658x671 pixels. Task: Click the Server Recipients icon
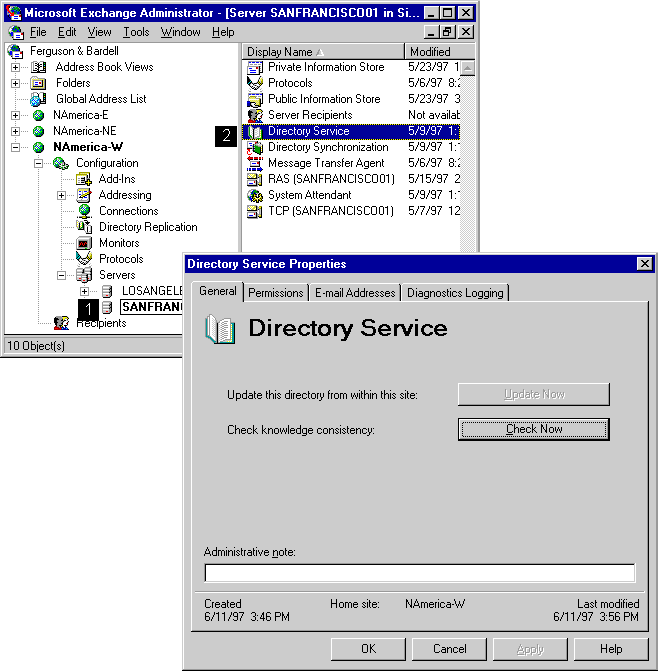click(x=255, y=115)
